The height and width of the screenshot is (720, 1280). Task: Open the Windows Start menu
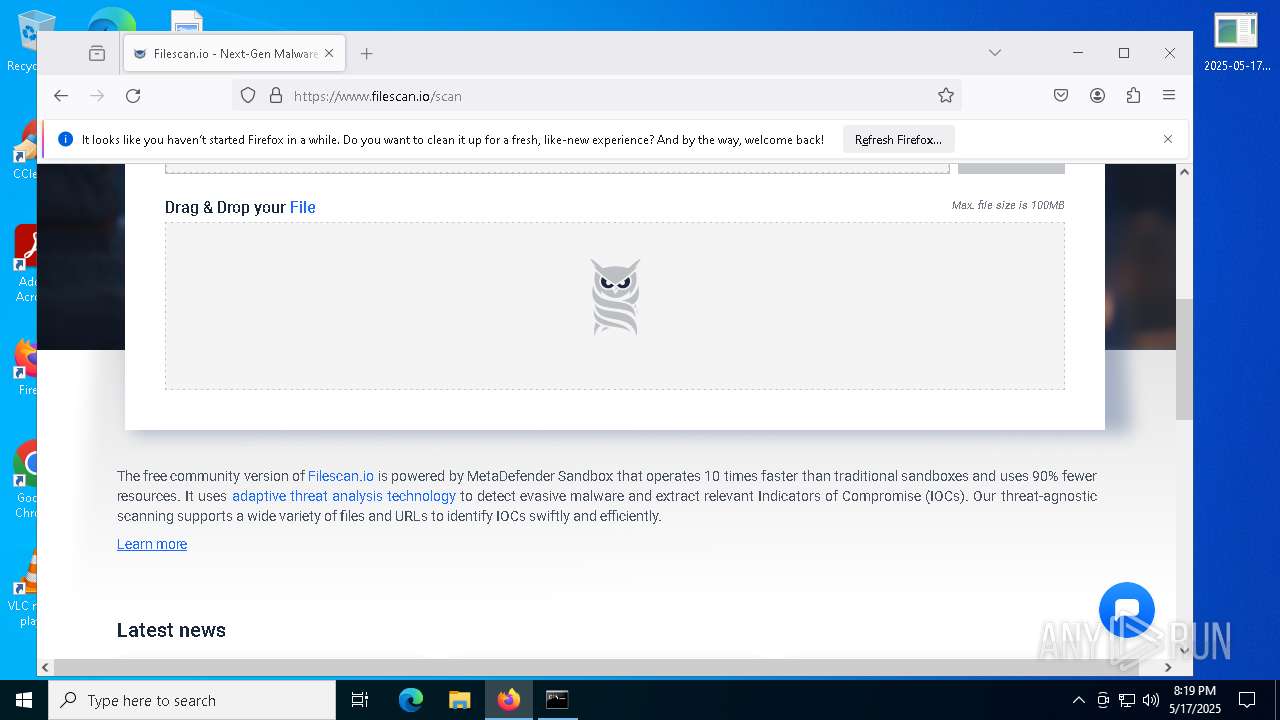(24, 700)
